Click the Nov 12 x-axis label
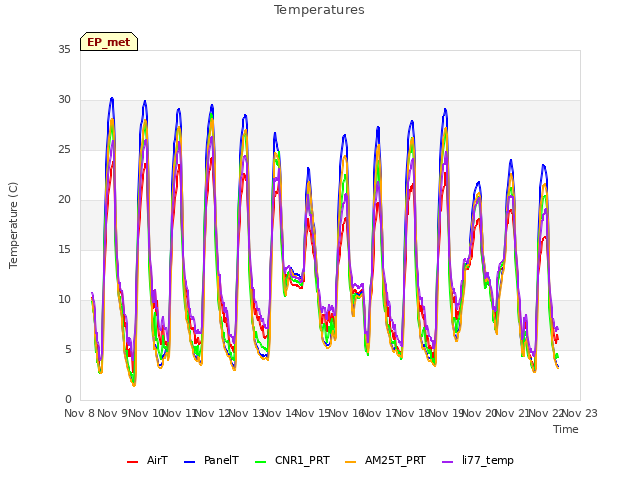Viewport: 640px width, 480px height. pos(212,413)
